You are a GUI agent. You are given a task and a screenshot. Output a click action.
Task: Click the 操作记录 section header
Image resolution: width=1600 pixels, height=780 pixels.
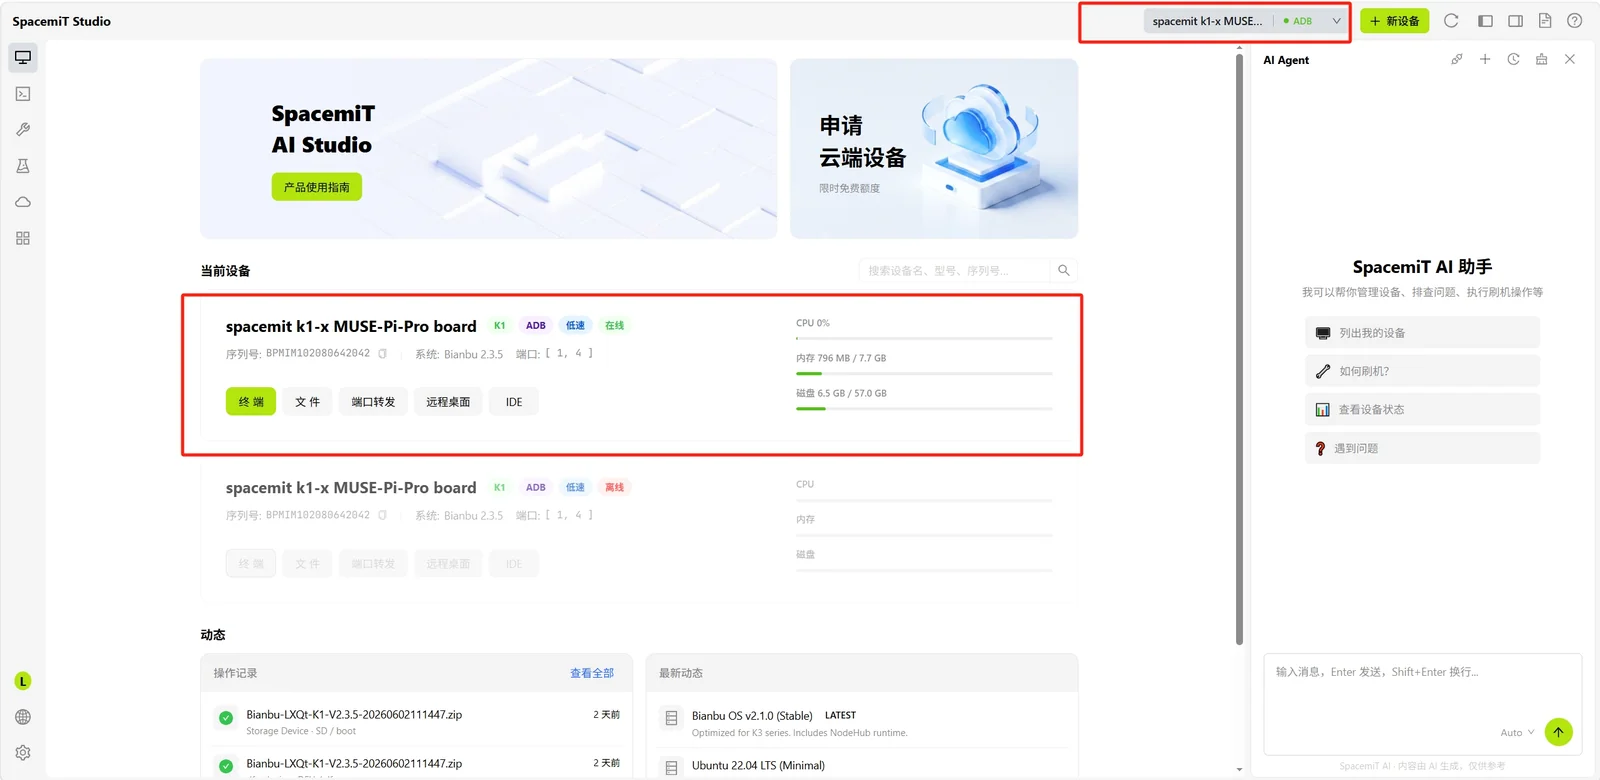tap(236, 674)
